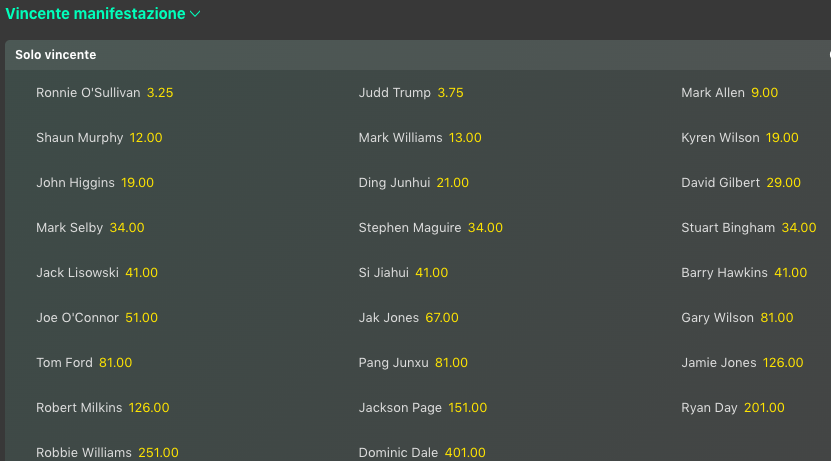Viewport: 831px width, 461px height.
Task: Add John Higgins 19.00 selection
Action: (137, 183)
